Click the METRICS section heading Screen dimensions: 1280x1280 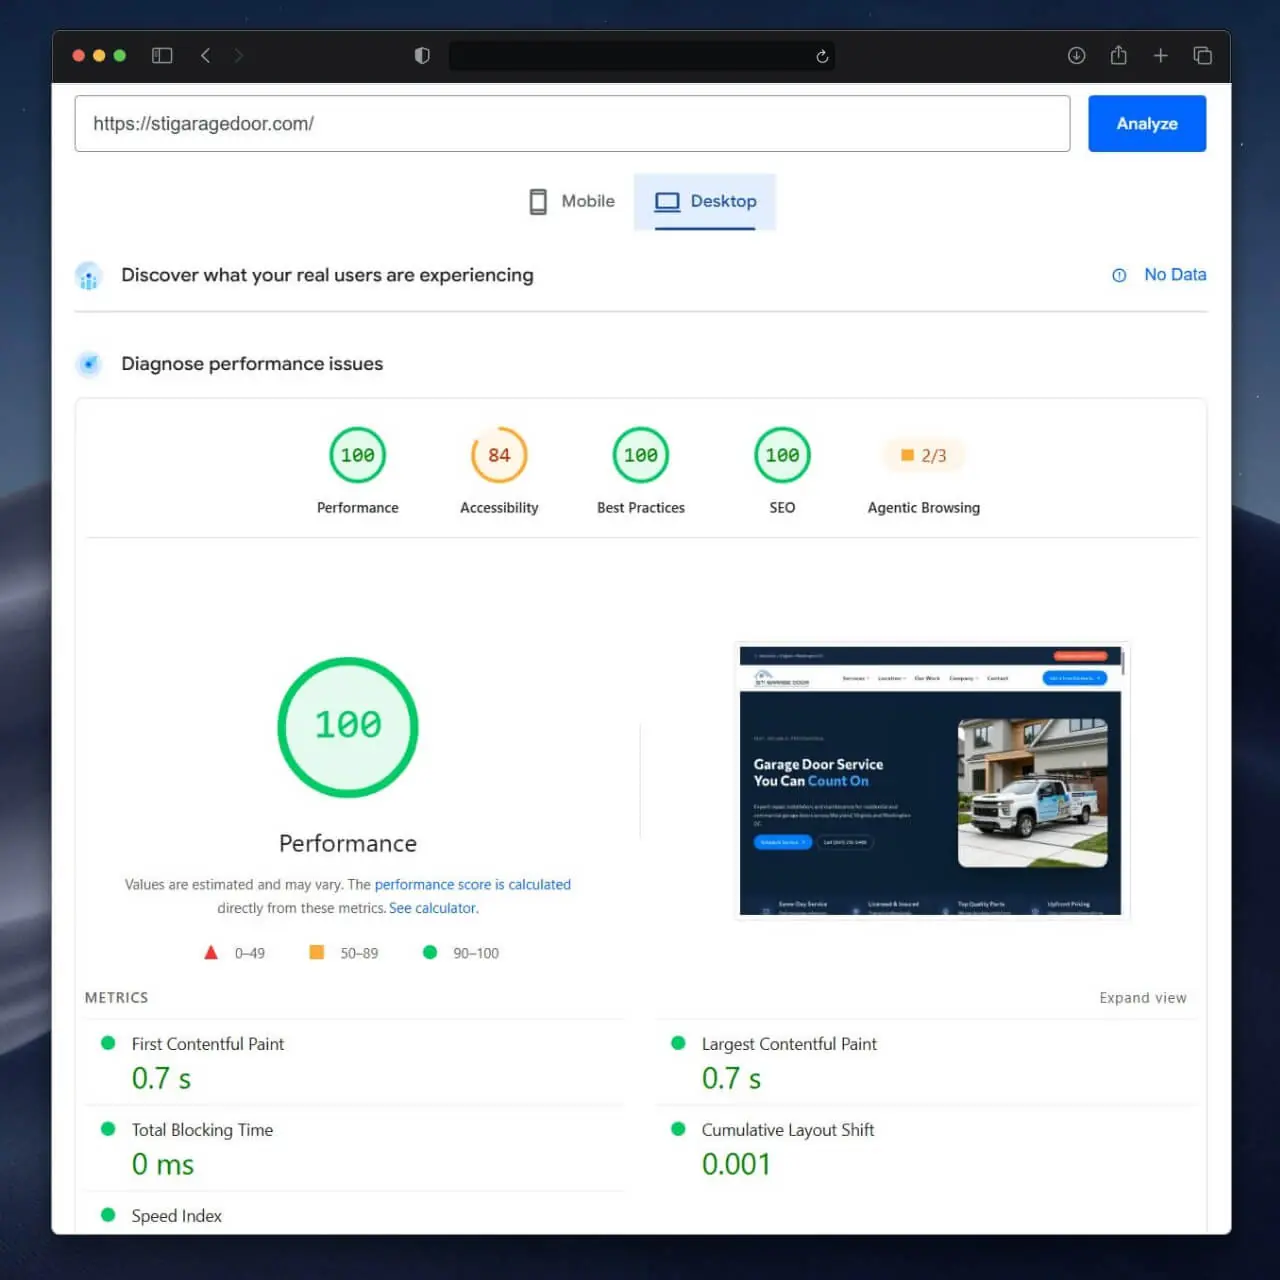tap(116, 998)
